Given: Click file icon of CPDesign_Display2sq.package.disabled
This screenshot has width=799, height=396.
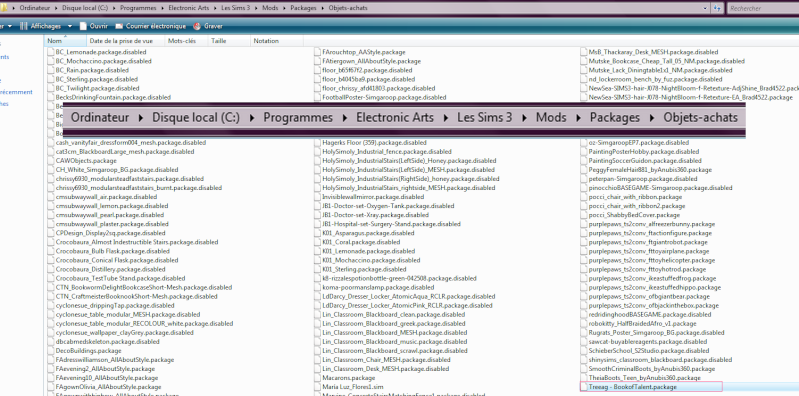Looking at the screenshot, I should [x=50, y=233].
